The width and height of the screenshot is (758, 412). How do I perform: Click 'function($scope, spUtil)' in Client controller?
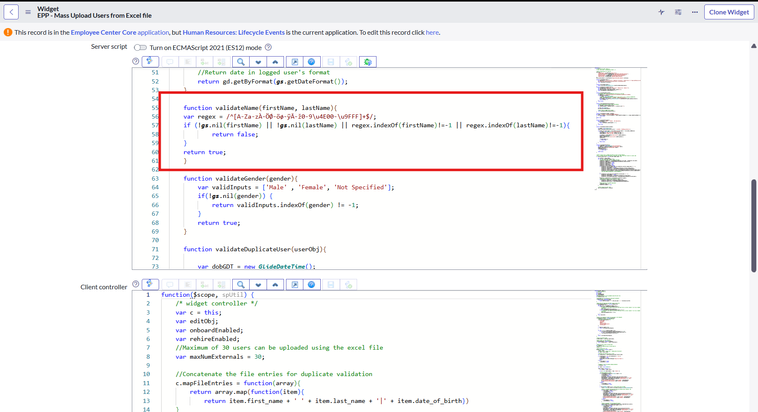click(x=204, y=294)
